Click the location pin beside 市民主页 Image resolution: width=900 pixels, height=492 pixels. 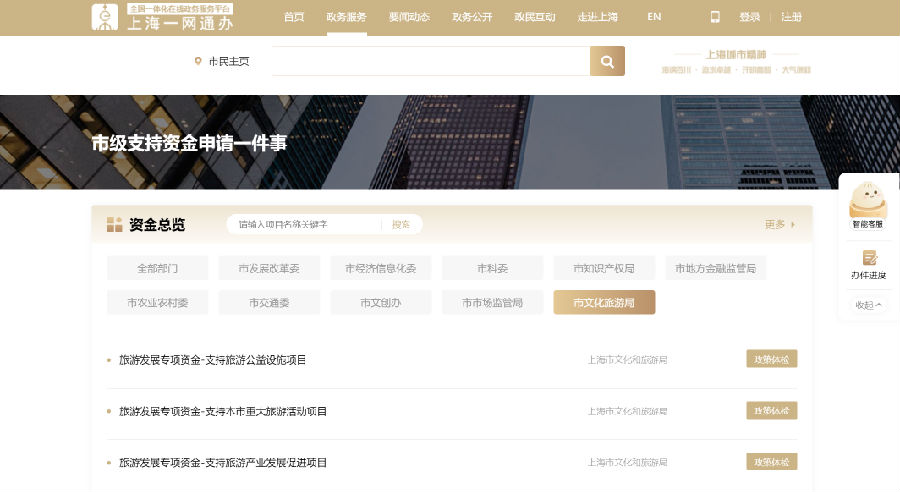click(198, 61)
